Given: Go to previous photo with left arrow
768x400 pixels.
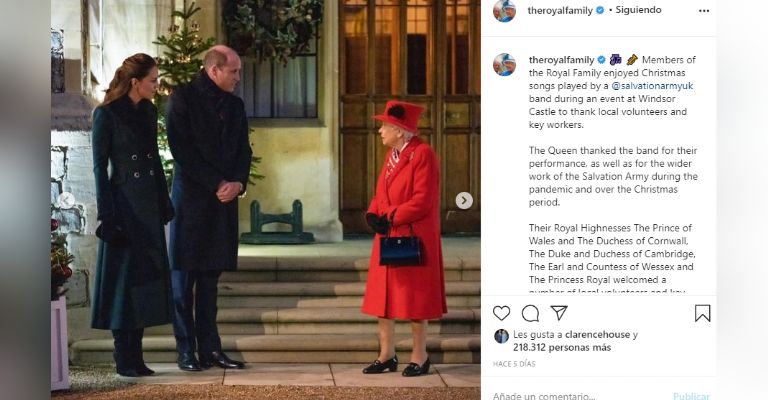Looking at the screenshot, I should pos(67,200).
